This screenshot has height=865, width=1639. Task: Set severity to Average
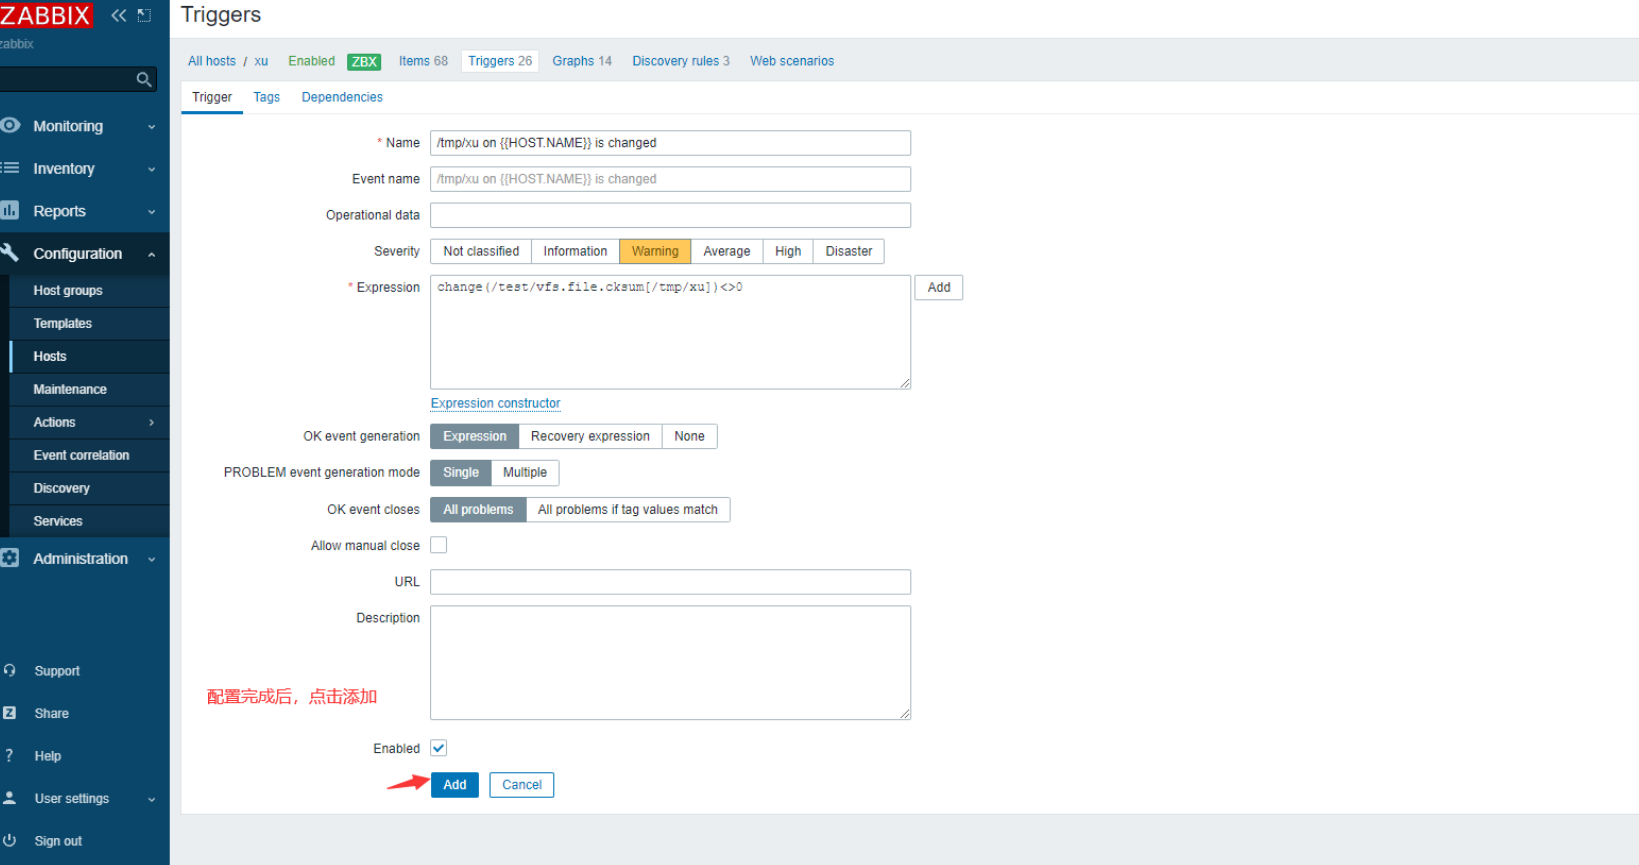click(x=727, y=251)
